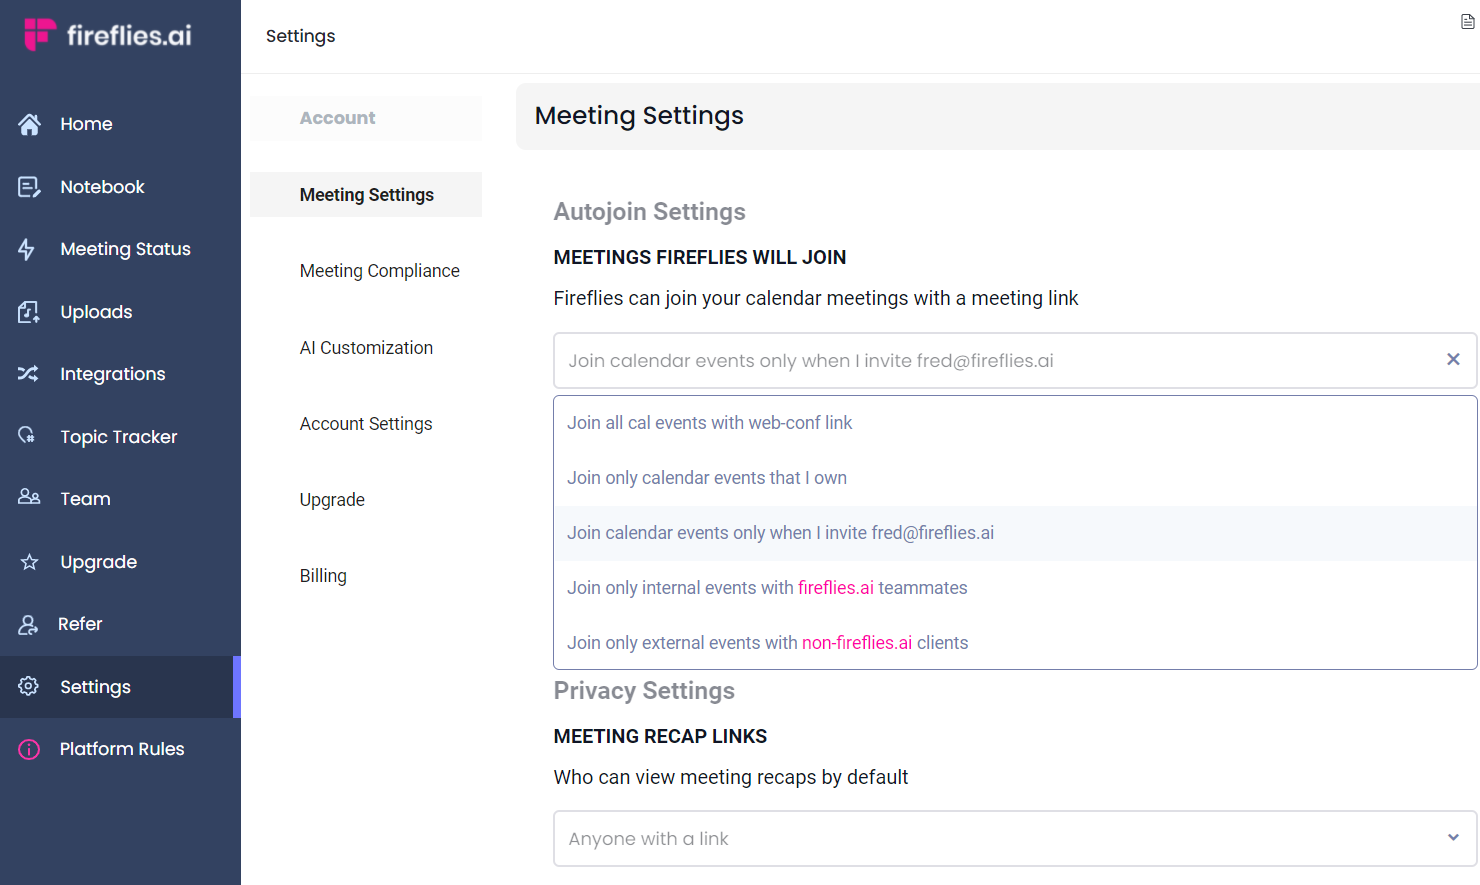Click the Platform Rules info icon
The width and height of the screenshot is (1480, 885).
[x=29, y=749]
